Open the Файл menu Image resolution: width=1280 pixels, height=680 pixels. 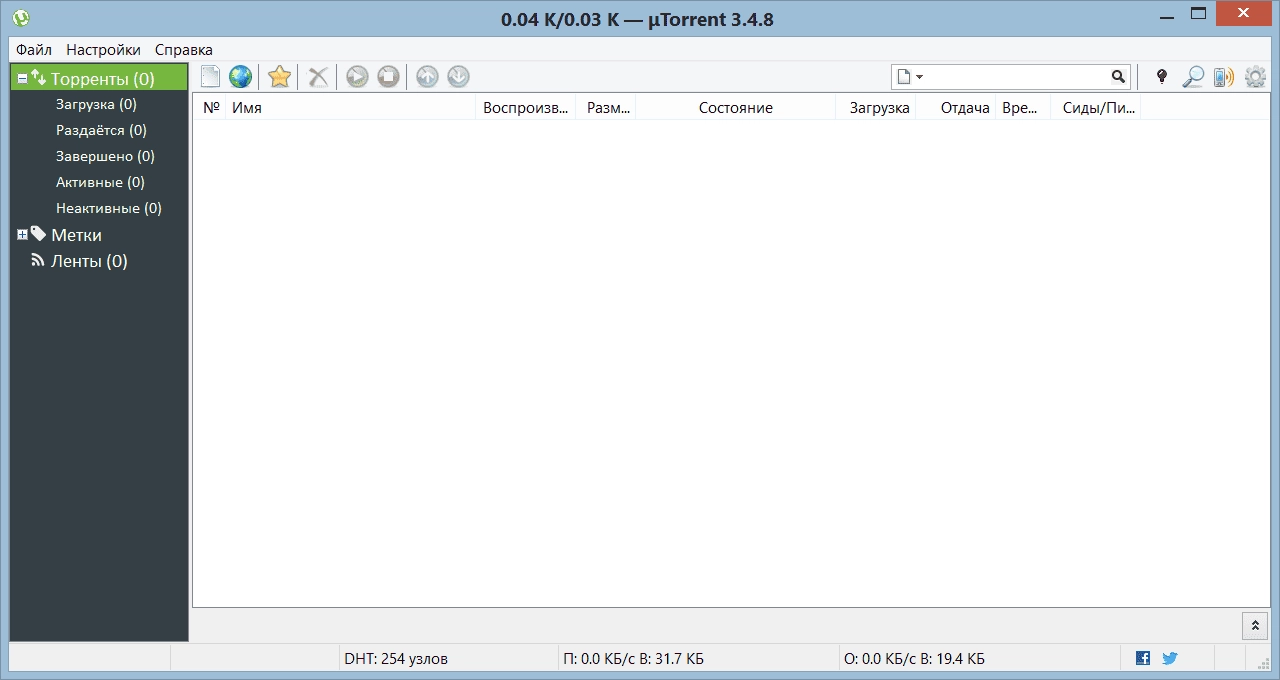tap(33, 49)
